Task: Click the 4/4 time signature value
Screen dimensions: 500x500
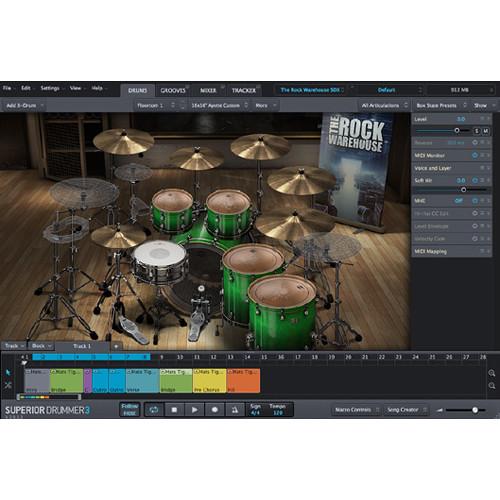Action: tap(255, 413)
